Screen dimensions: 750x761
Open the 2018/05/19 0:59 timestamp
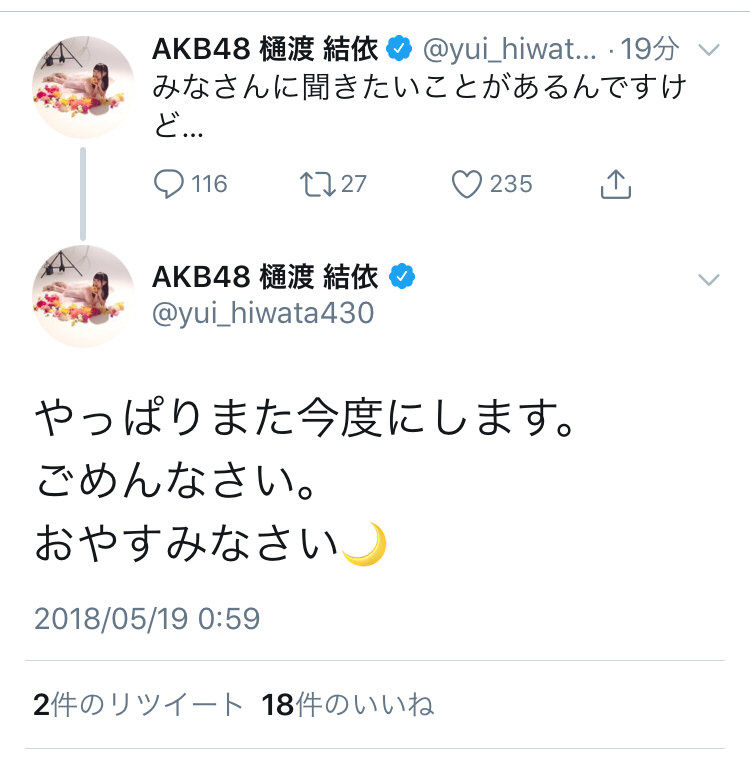pos(147,618)
